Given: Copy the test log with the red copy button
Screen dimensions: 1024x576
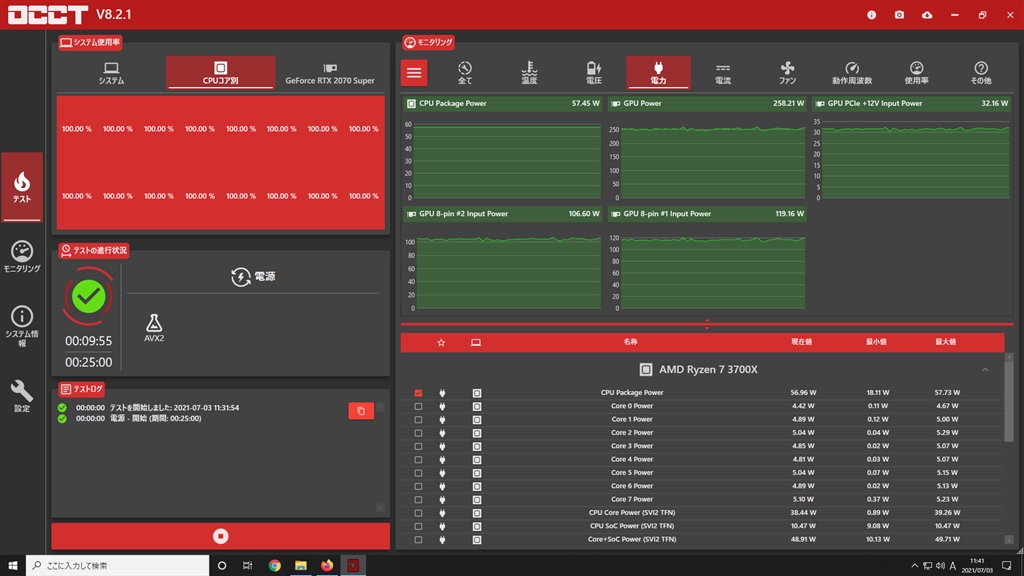Looking at the screenshot, I should [x=361, y=411].
